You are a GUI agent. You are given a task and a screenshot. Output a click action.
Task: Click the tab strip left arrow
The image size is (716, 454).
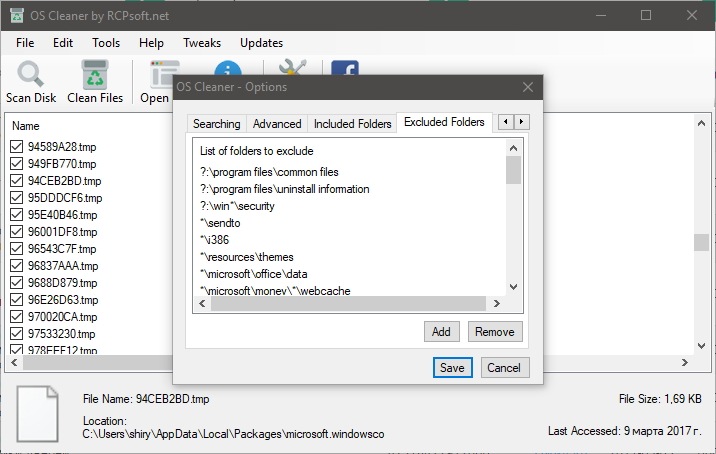505,122
